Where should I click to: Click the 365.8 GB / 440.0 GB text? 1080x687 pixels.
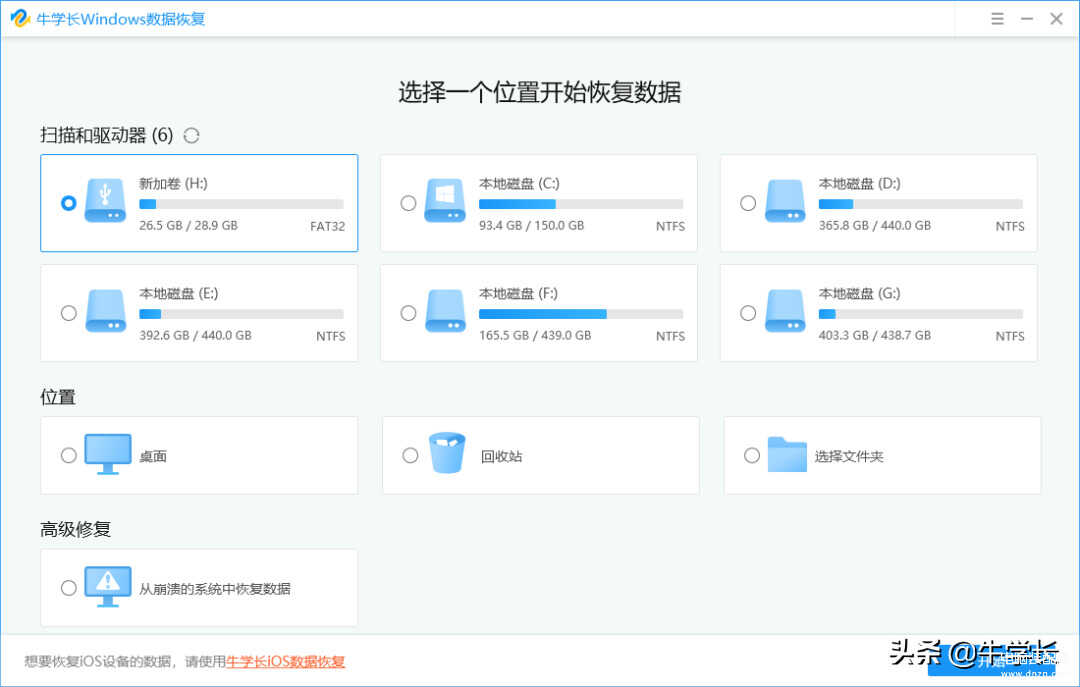875,225
